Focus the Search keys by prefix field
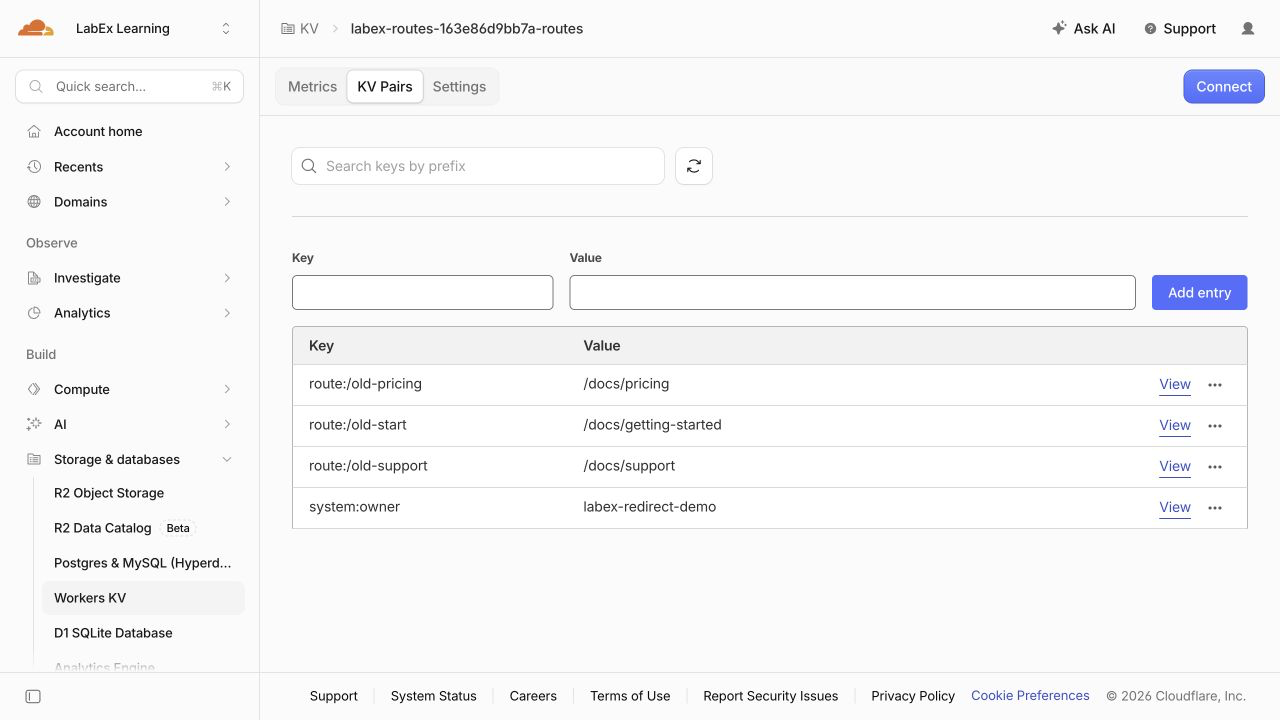Image resolution: width=1280 pixels, height=720 pixels. (x=478, y=166)
